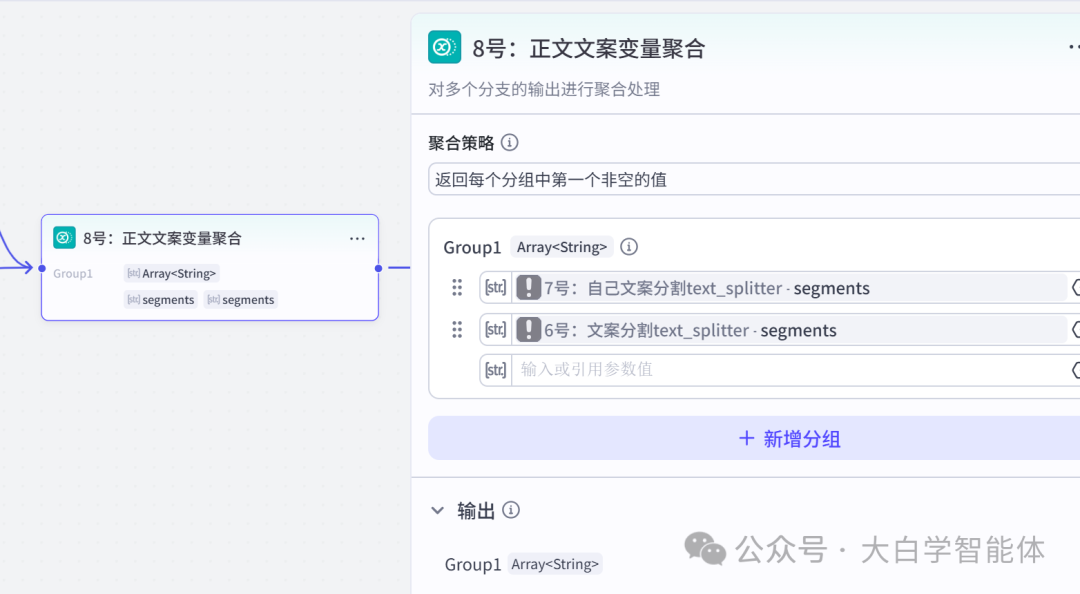This screenshot has height=594, width=1080.
Task: Select the 7号 自己文案分割text_splitter segments reference
Action: (790, 287)
